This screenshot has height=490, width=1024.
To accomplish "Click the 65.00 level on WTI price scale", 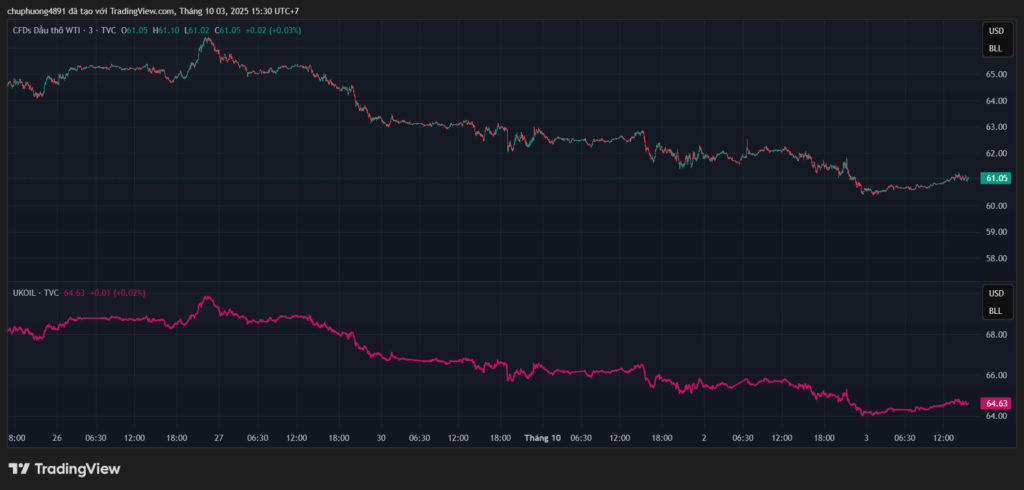I will point(995,74).
